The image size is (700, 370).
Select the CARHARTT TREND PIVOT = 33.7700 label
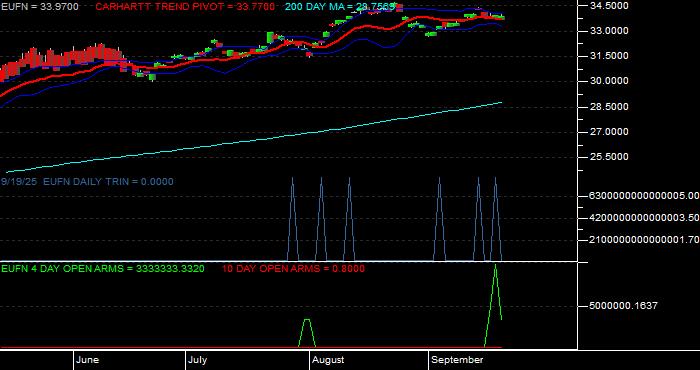pos(185,7)
